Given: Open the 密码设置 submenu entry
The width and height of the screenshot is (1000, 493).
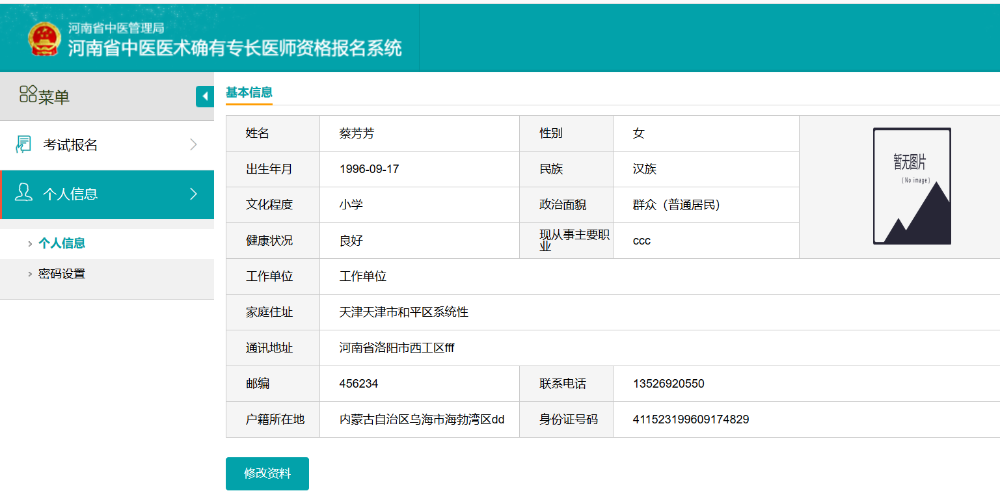Looking at the screenshot, I should pos(61,274).
